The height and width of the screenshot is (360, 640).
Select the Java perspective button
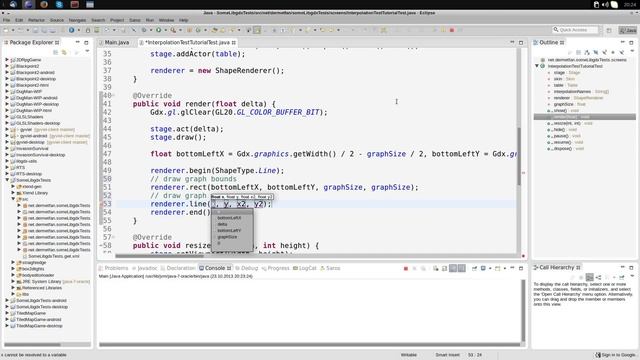tap(628, 30)
